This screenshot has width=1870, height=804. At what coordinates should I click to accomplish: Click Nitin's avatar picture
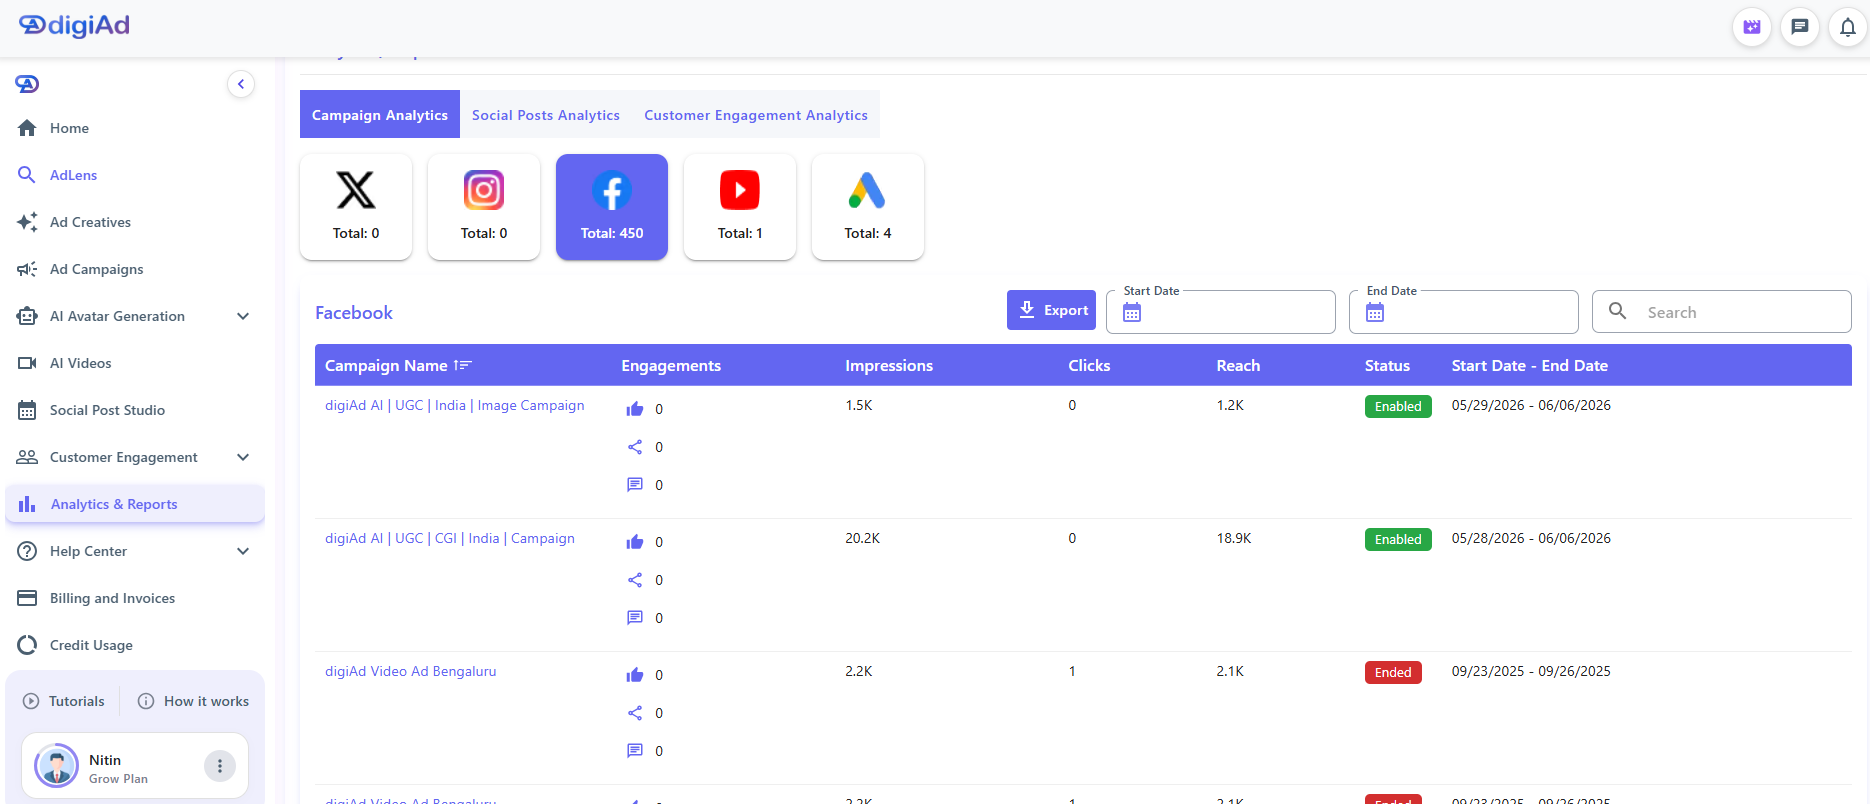click(x=56, y=766)
